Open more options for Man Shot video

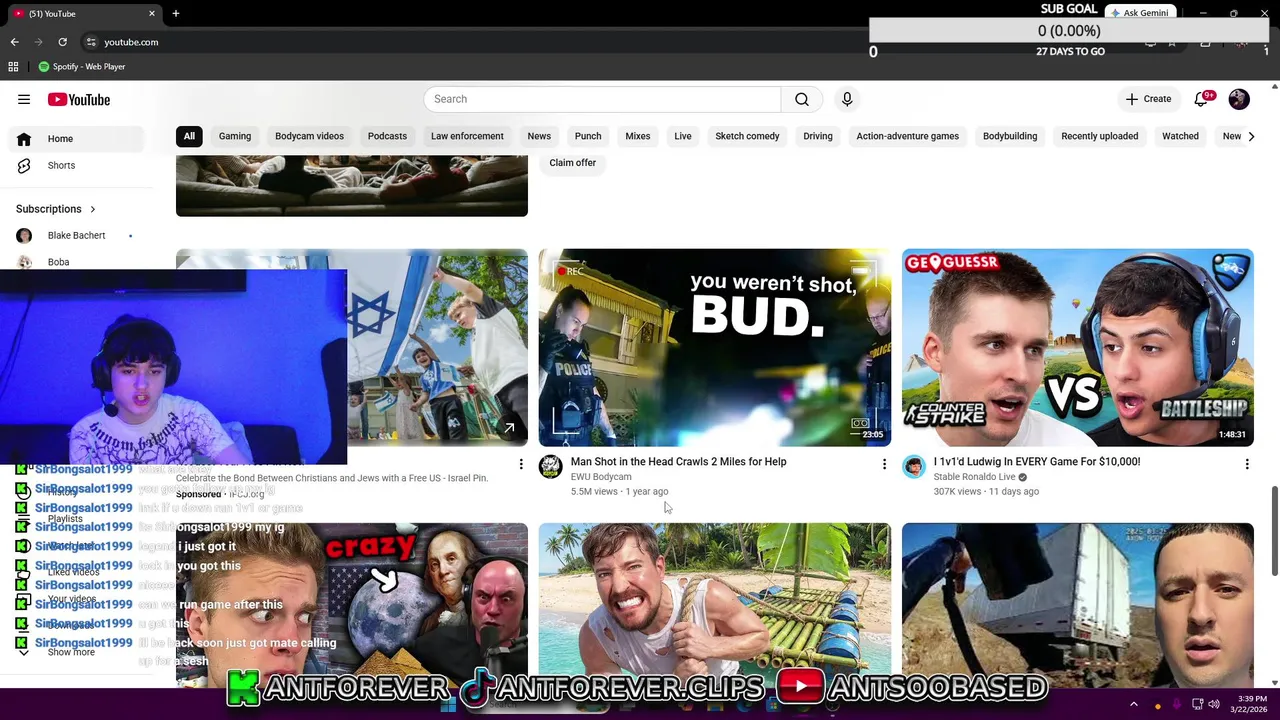[x=884, y=464]
